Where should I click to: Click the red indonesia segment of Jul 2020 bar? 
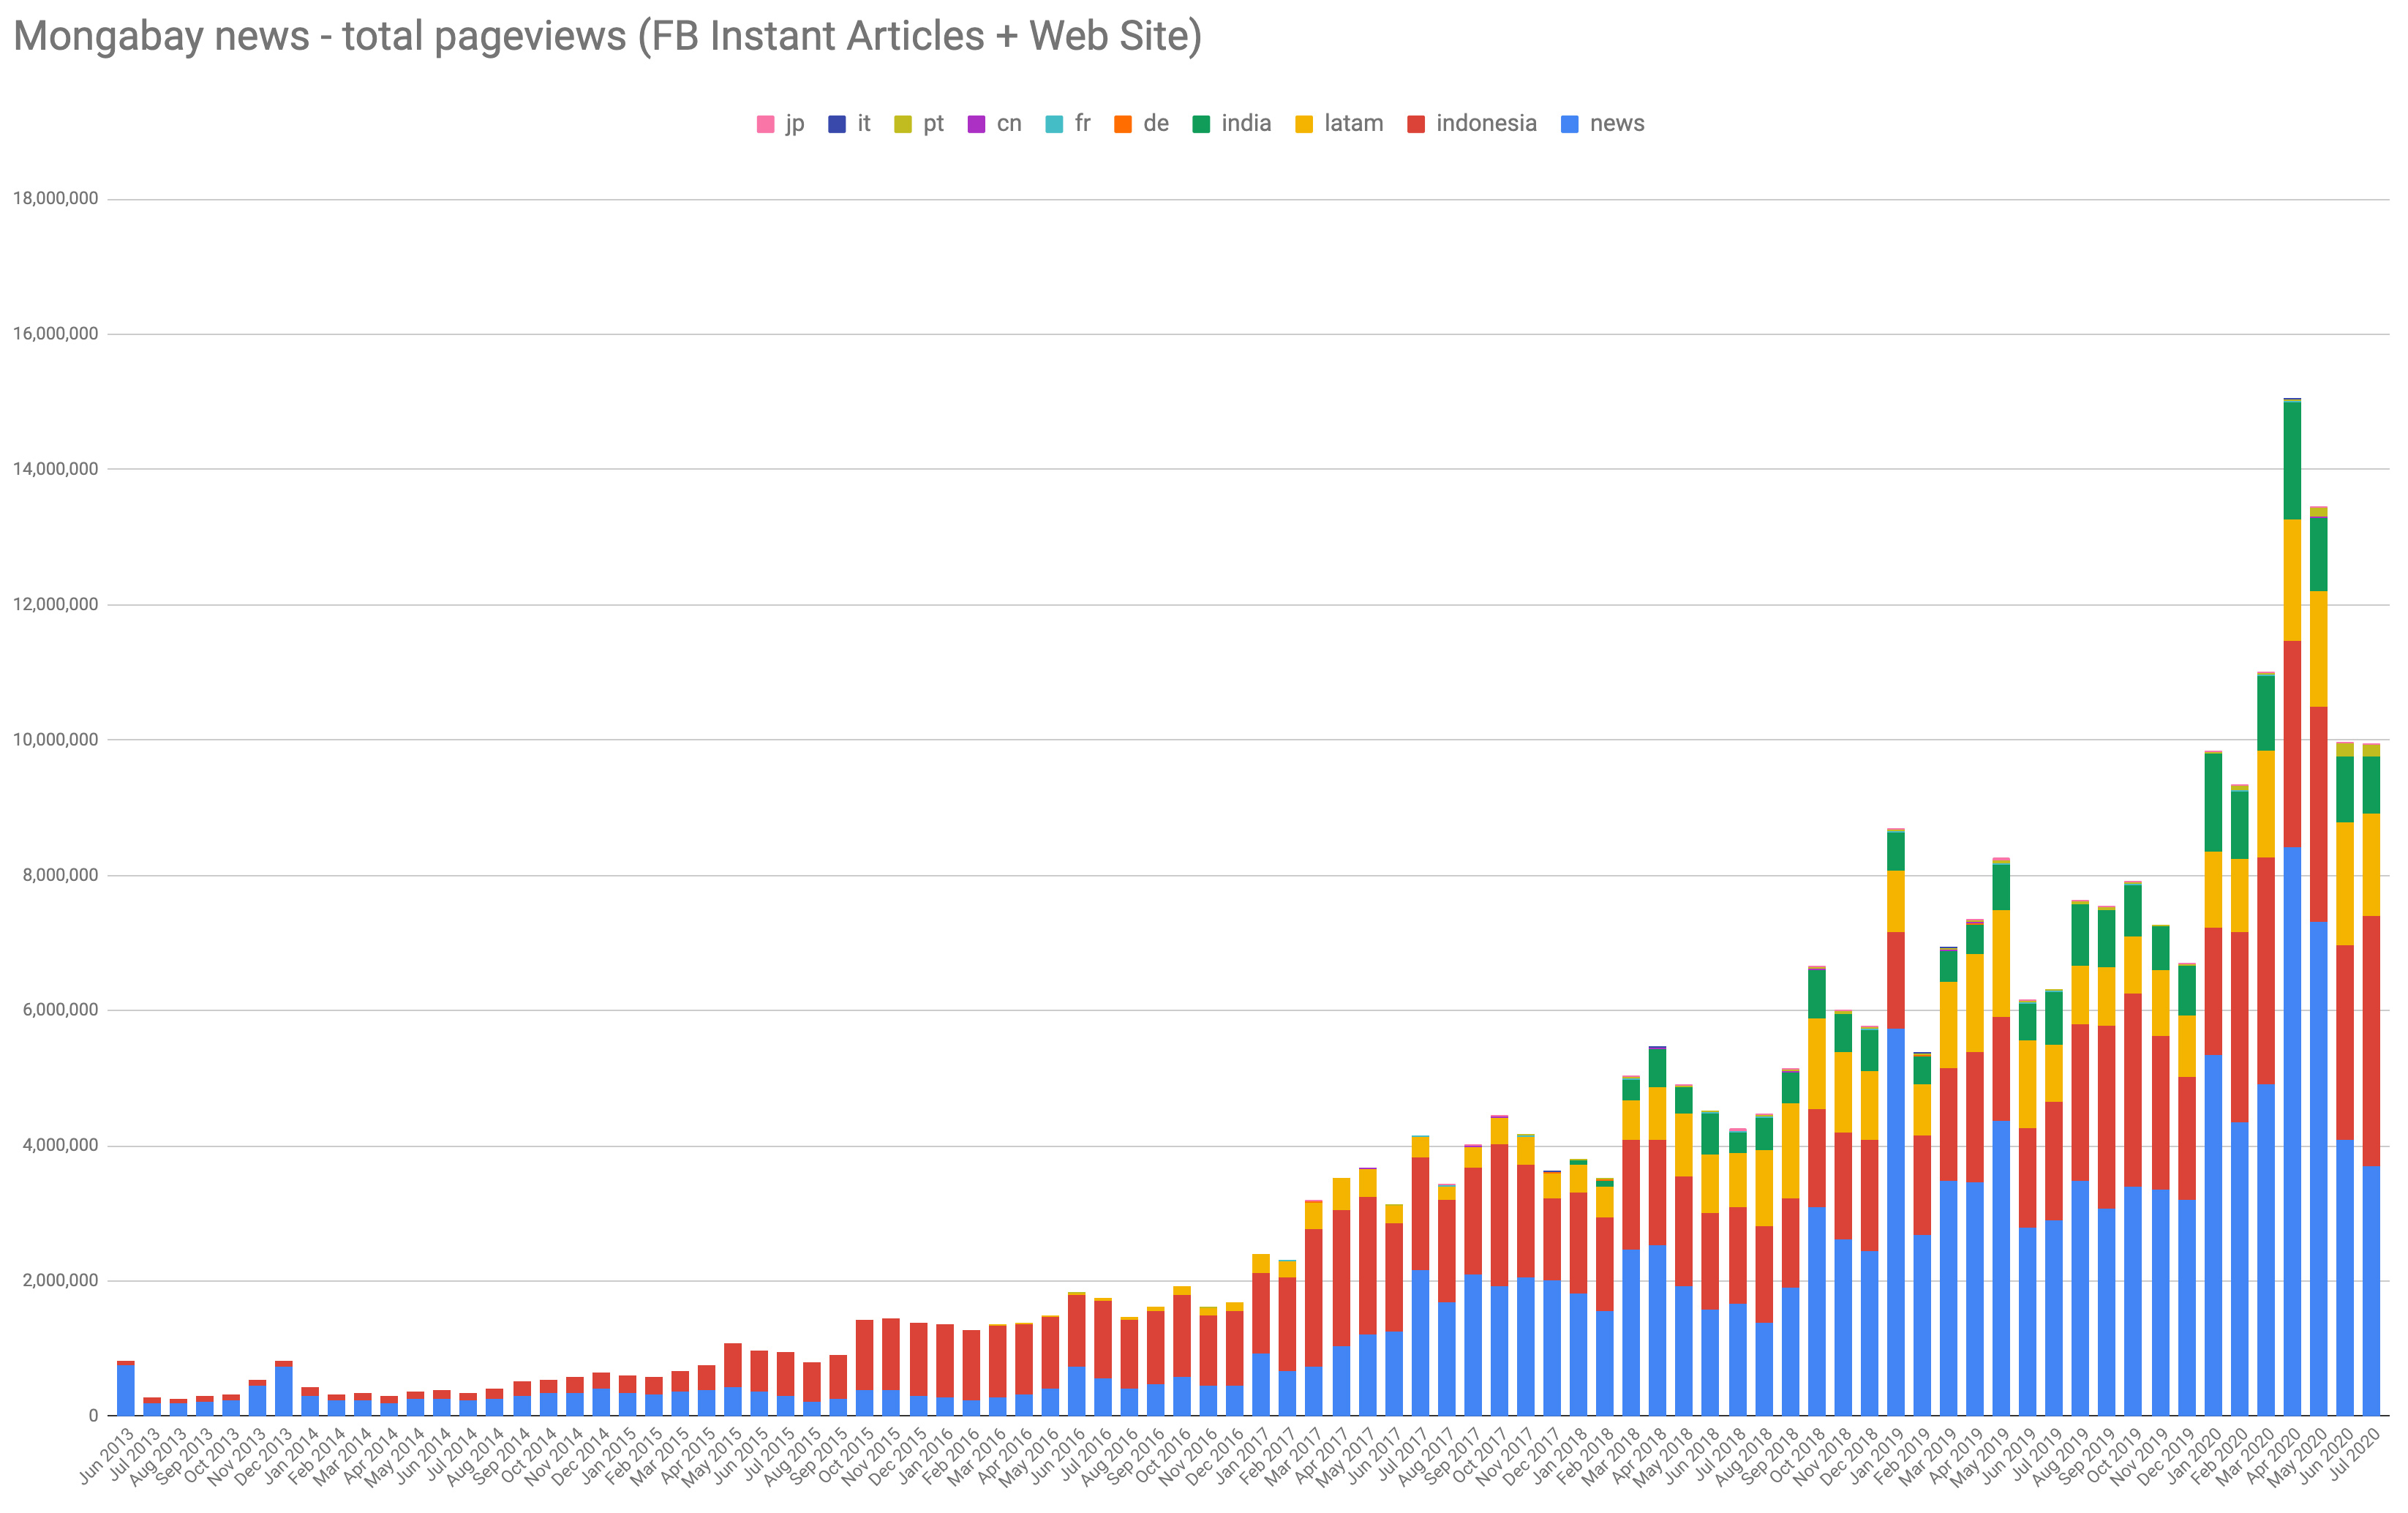[2372, 1041]
